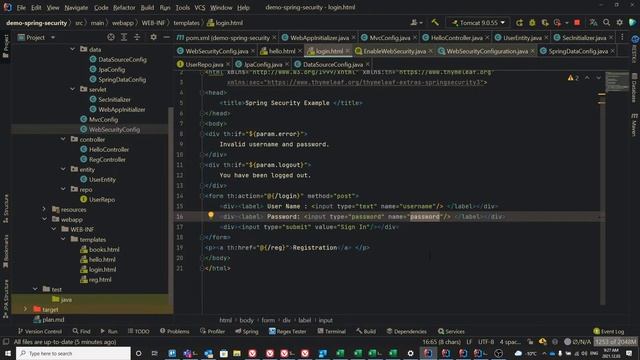Image resolution: width=640 pixels, height=360 pixels.
Task: Select RegController in project tree
Action: coord(107,159)
